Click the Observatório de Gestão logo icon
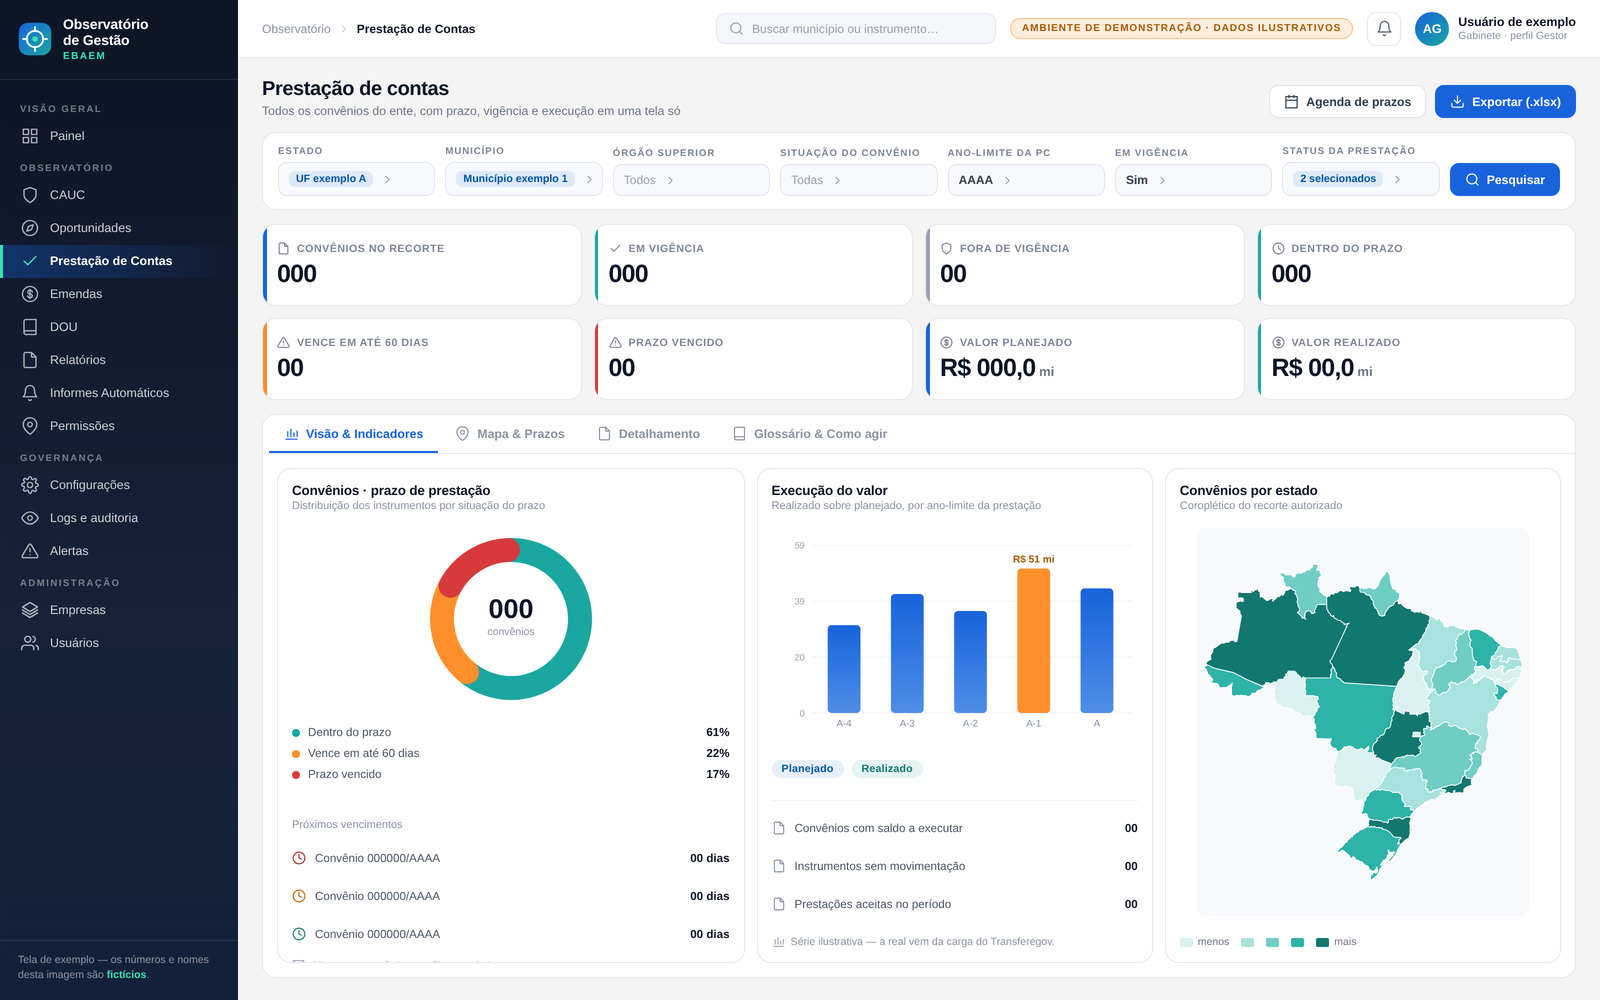The height and width of the screenshot is (1000, 1600). 35,39
